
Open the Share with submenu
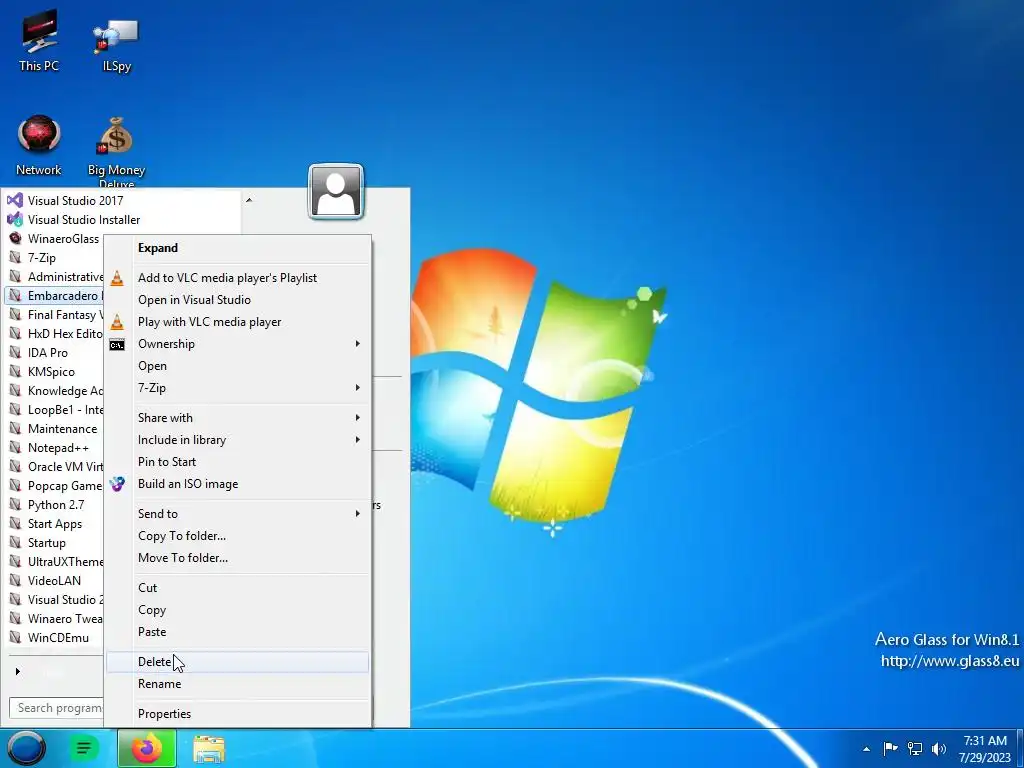238,417
